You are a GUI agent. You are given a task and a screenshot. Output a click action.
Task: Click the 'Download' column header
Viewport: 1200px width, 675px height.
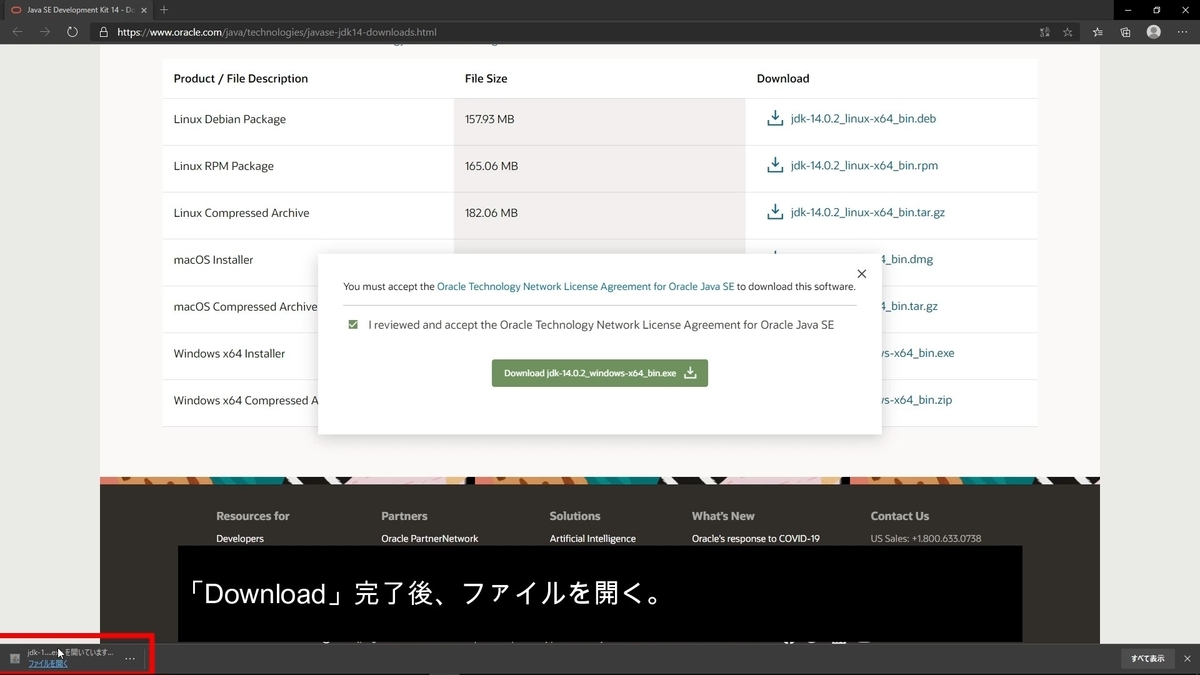[783, 78]
